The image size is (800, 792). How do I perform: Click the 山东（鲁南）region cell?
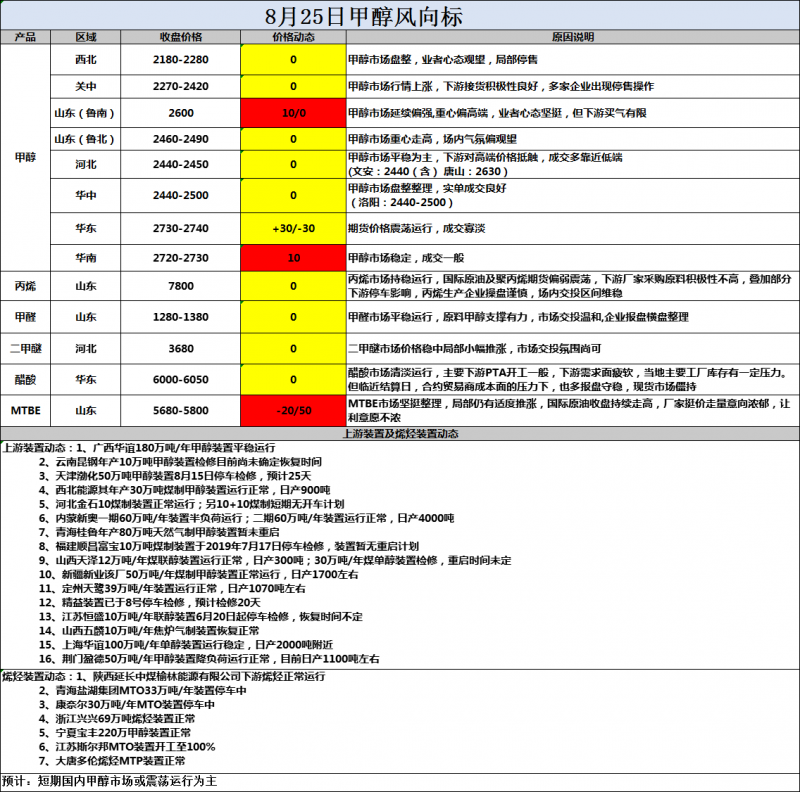click(x=86, y=113)
